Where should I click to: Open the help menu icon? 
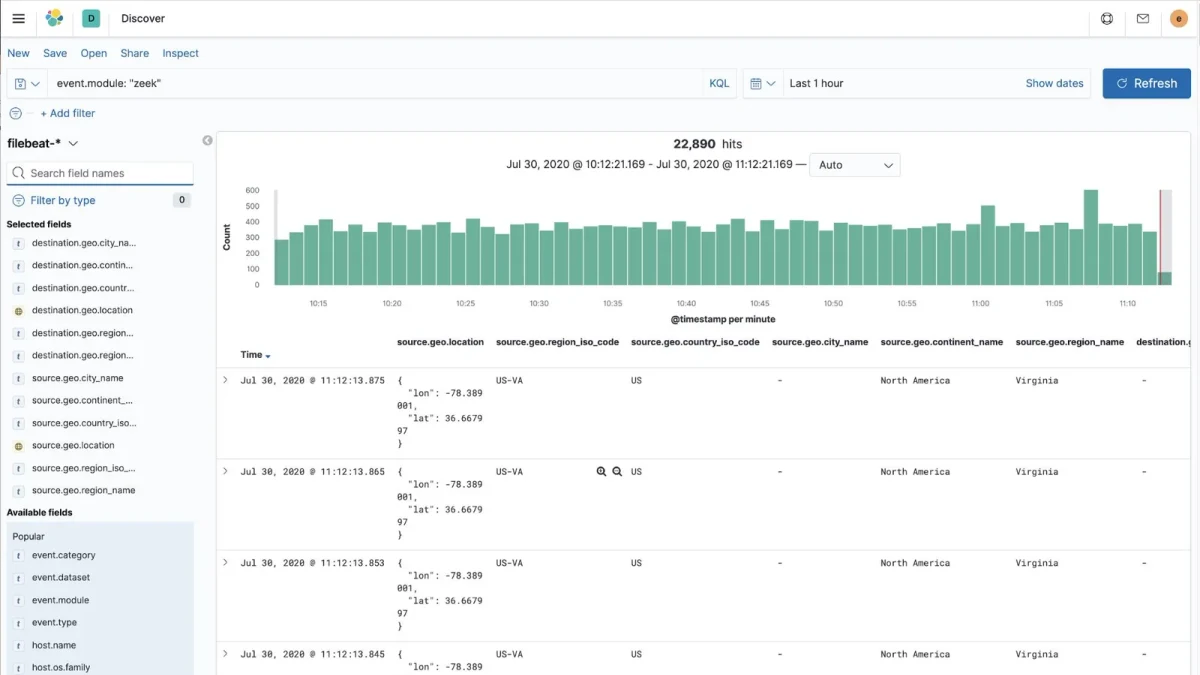click(x=1107, y=18)
